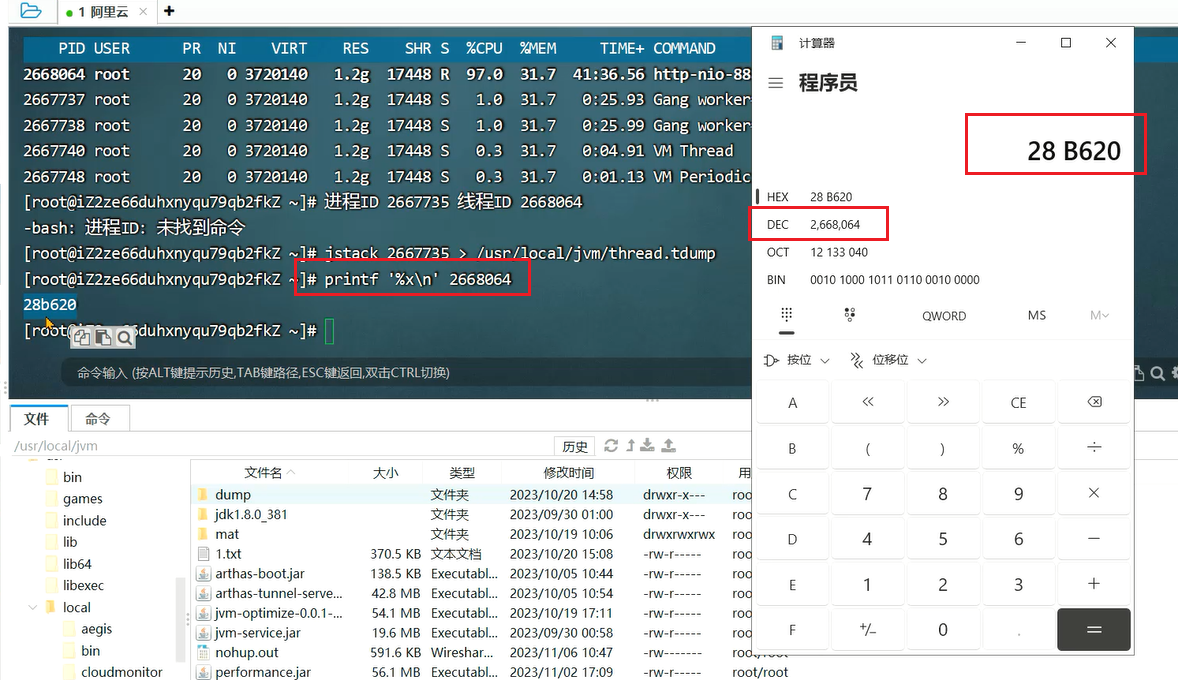Click the +/- negate key
1178x680 pixels.
(x=868, y=630)
